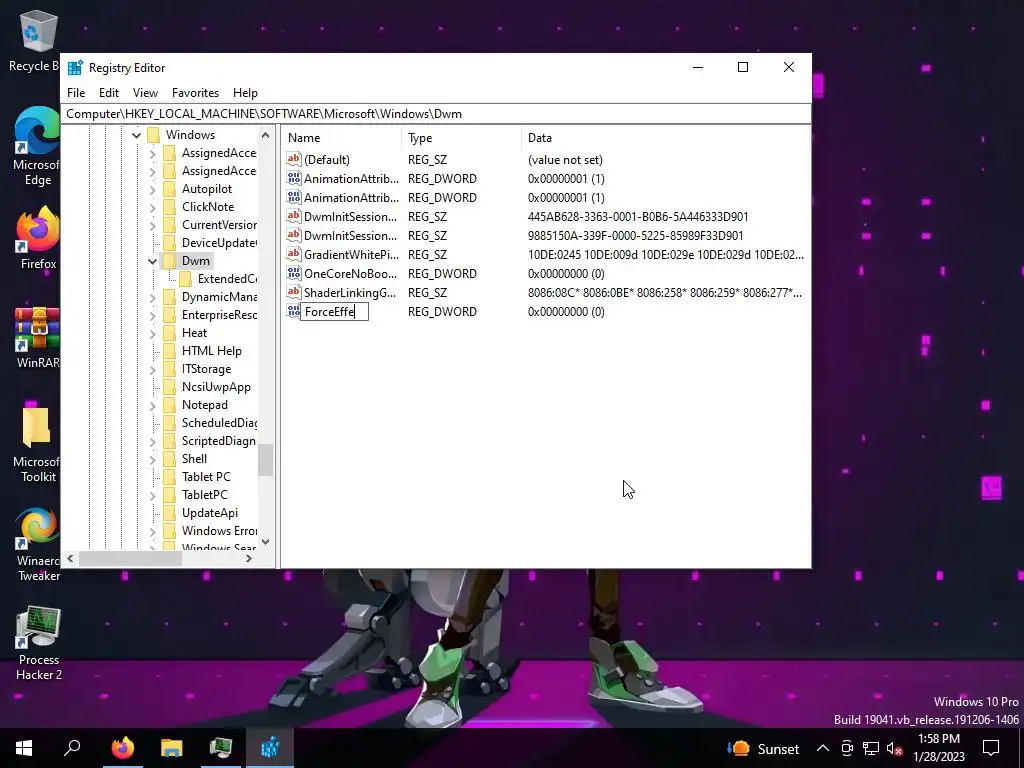The height and width of the screenshot is (768, 1024).
Task: Click the GradientWhitePi... string icon
Action: tap(294, 255)
